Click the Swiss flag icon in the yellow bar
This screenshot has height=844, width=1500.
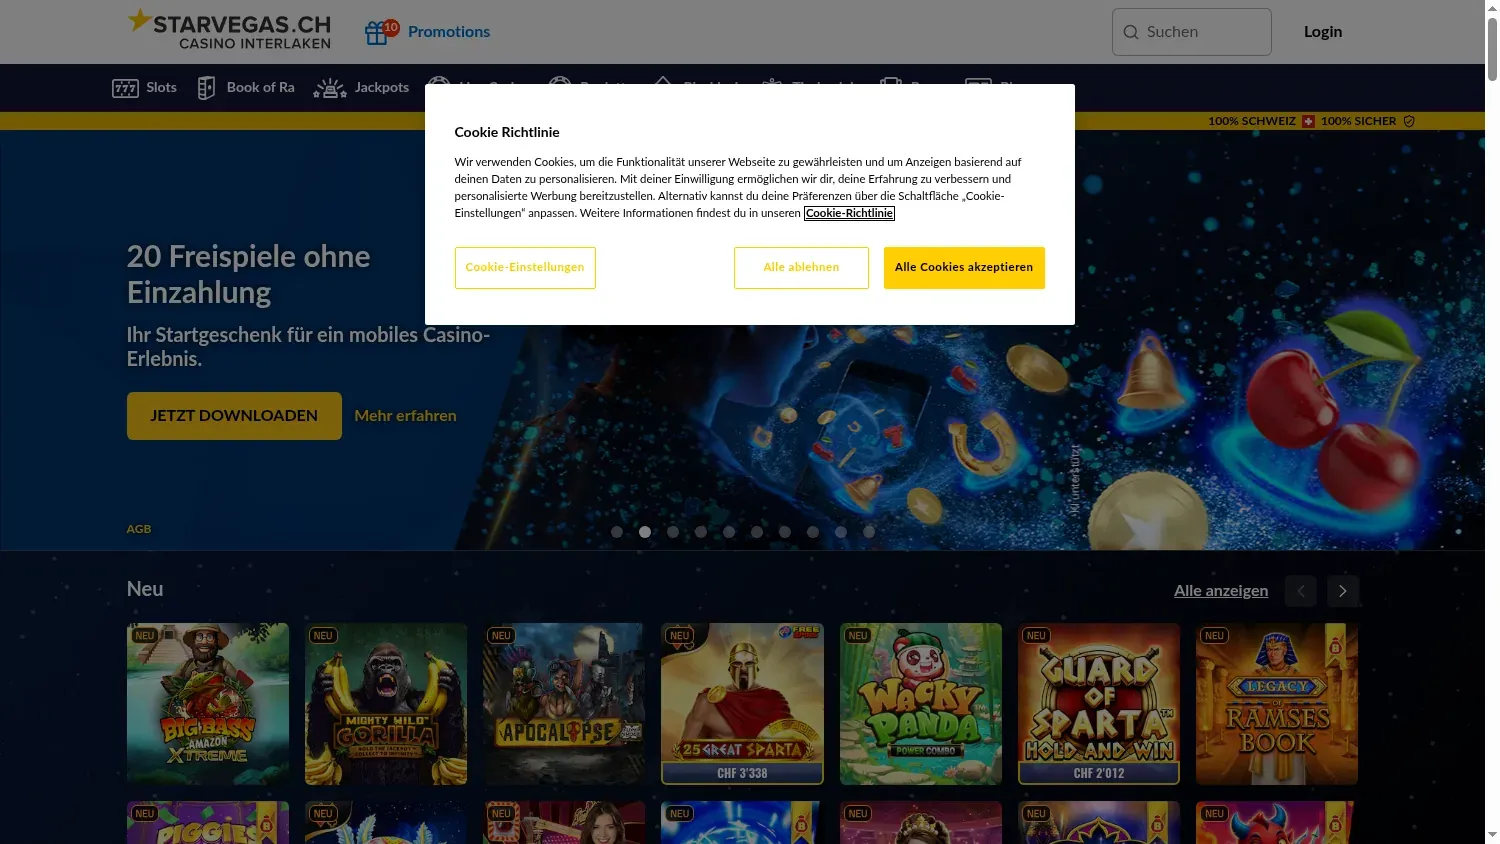[x=1308, y=121]
